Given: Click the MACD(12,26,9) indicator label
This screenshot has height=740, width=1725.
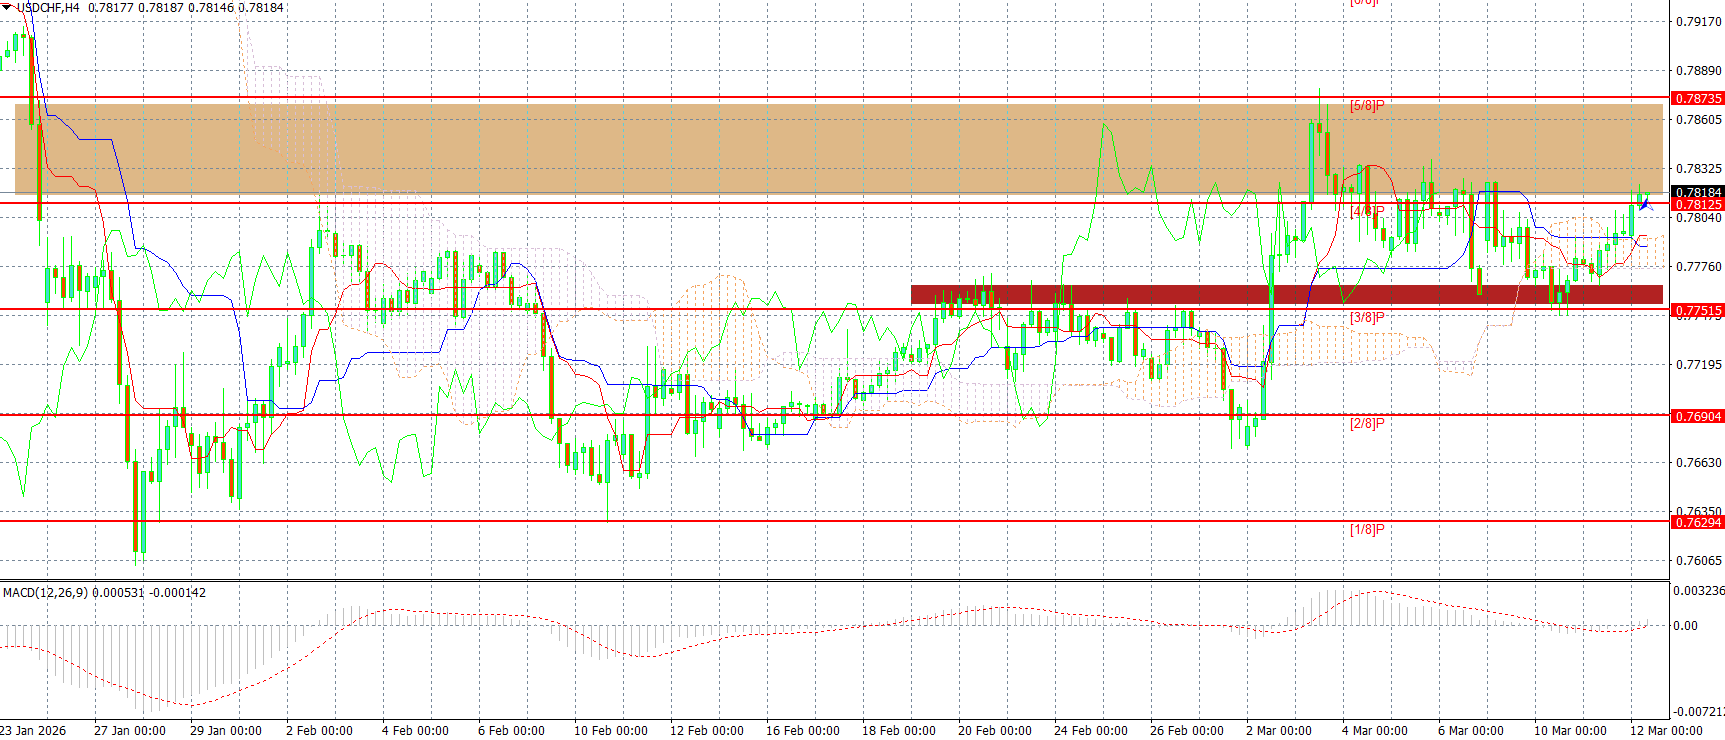Looking at the screenshot, I should [x=46, y=593].
